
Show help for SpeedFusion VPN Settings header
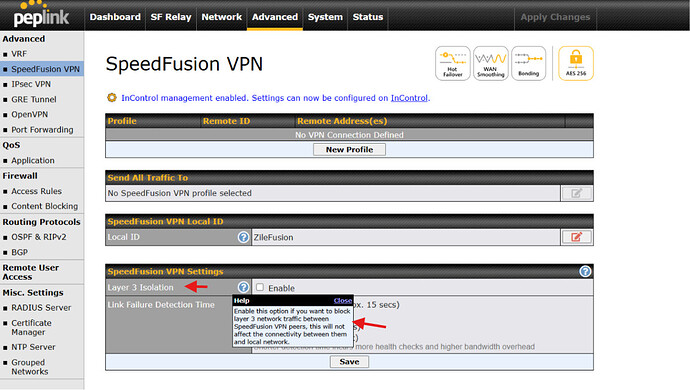pos(585,271)
